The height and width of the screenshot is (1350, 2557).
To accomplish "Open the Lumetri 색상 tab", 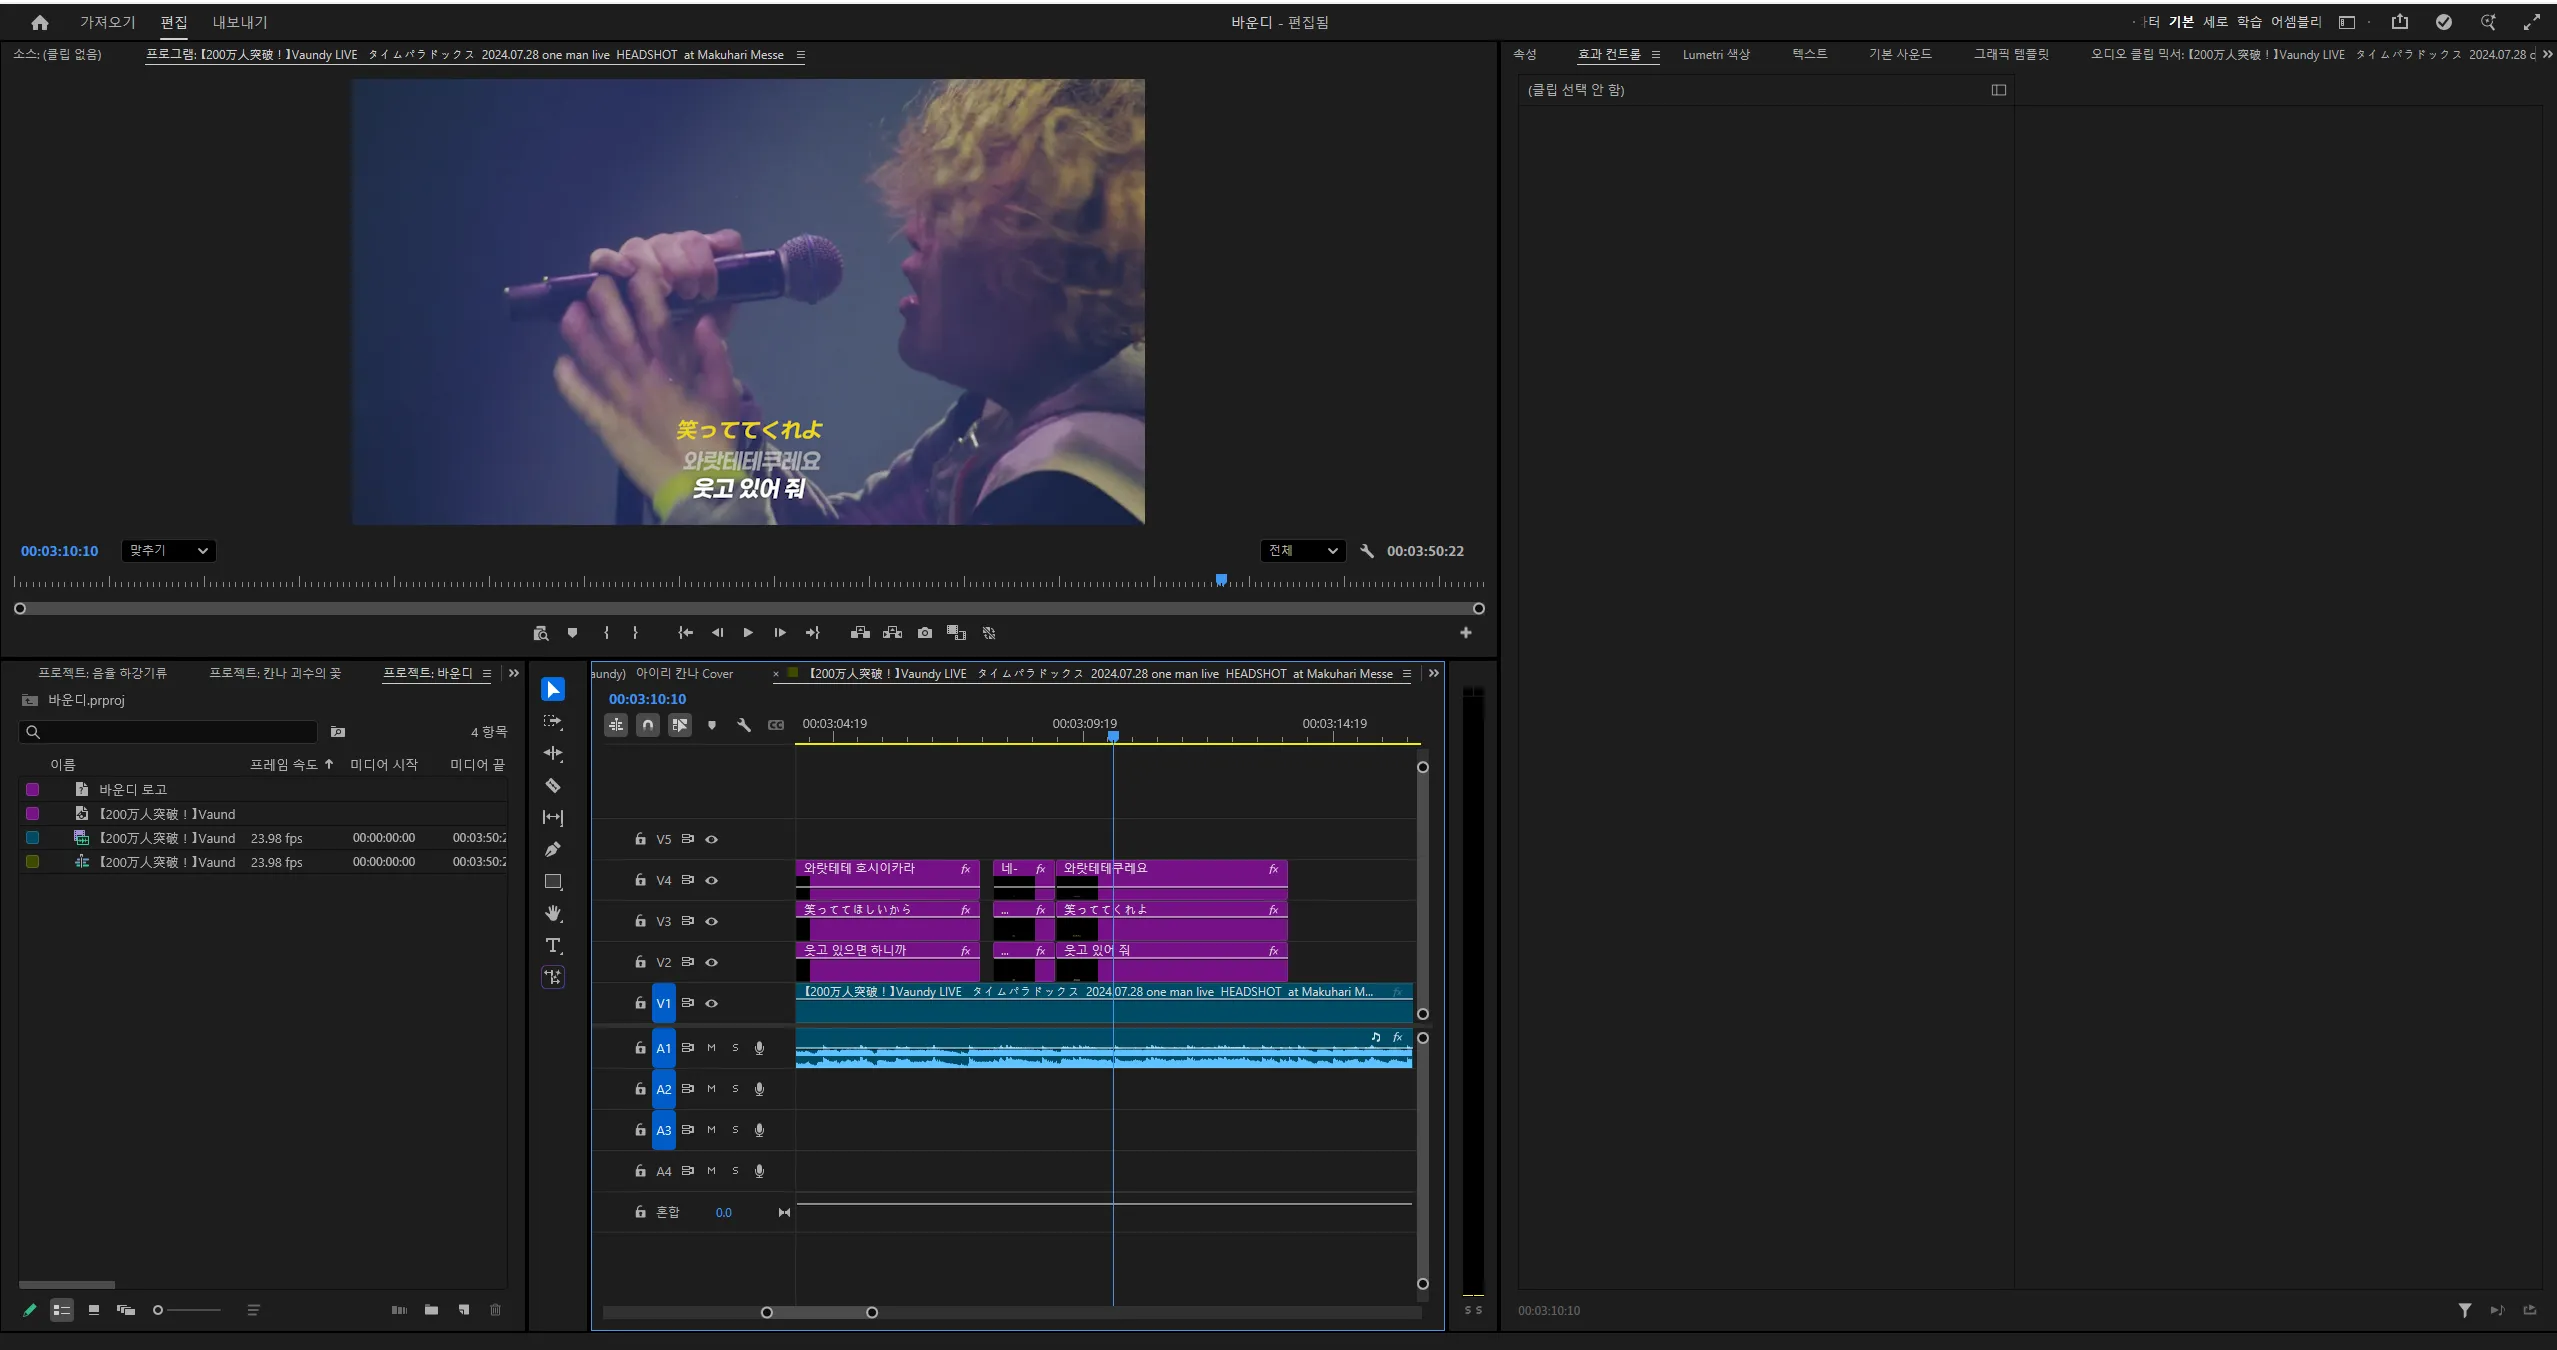I will pyautogui.click(x=1716, y=55).
